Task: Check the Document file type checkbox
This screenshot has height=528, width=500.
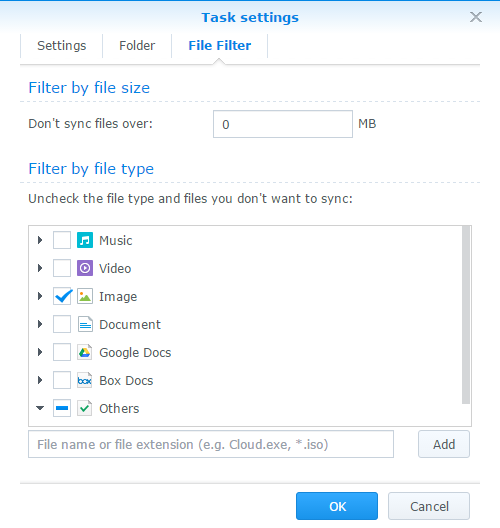Action: [62, 324]
